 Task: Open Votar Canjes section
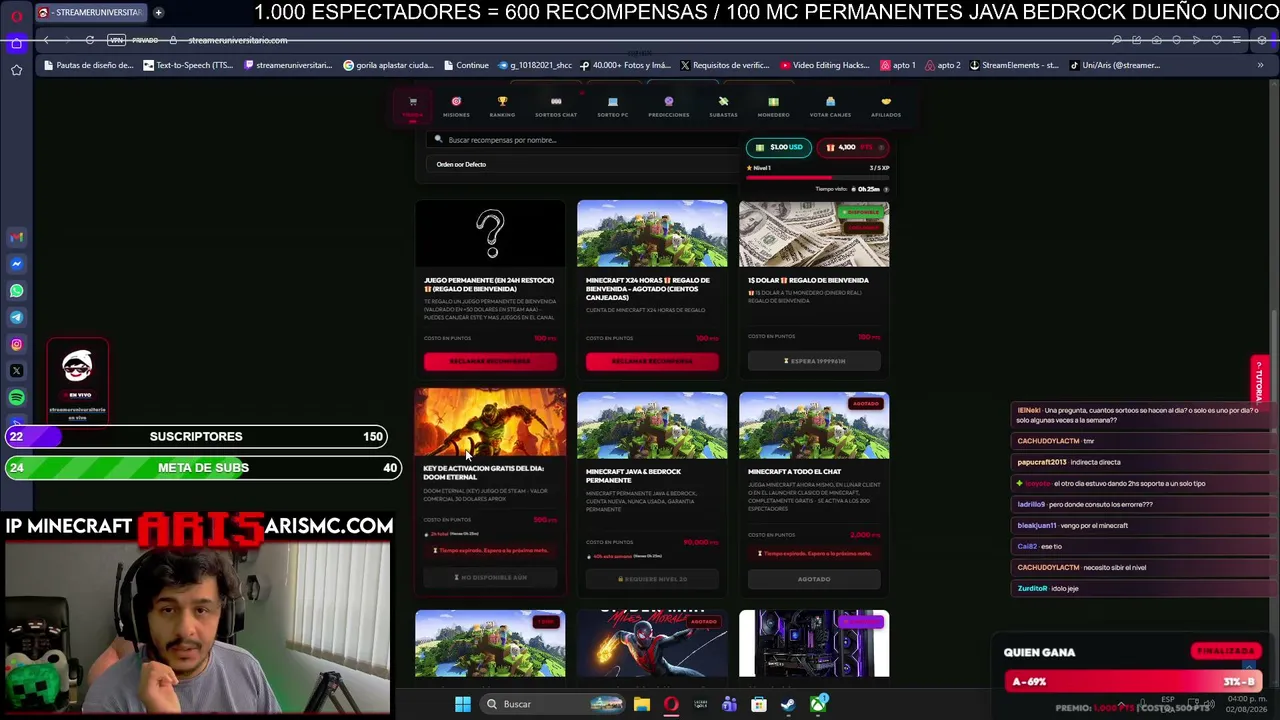[830, 107]
